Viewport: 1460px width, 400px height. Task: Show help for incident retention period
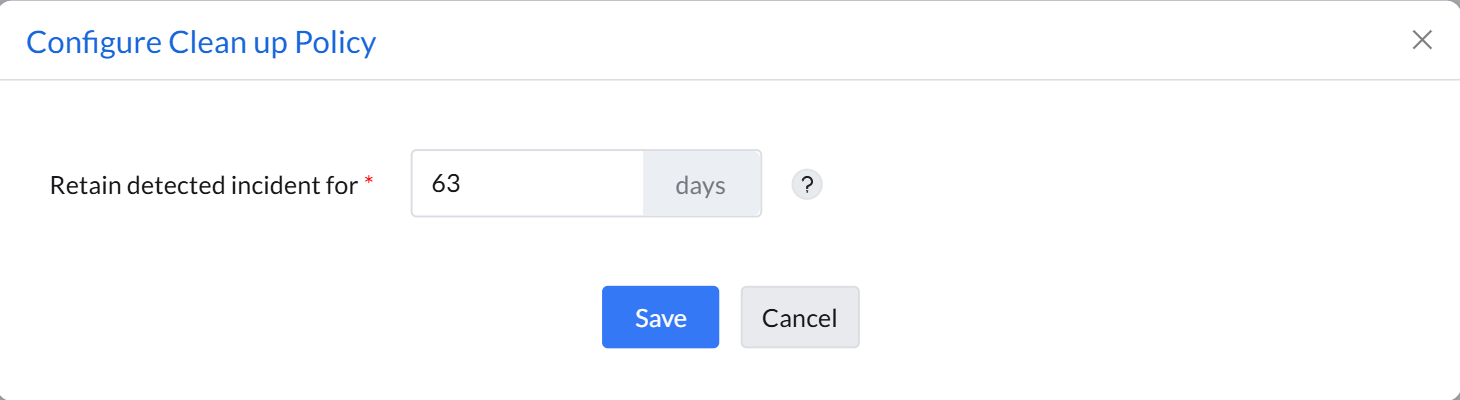(807, 185)
